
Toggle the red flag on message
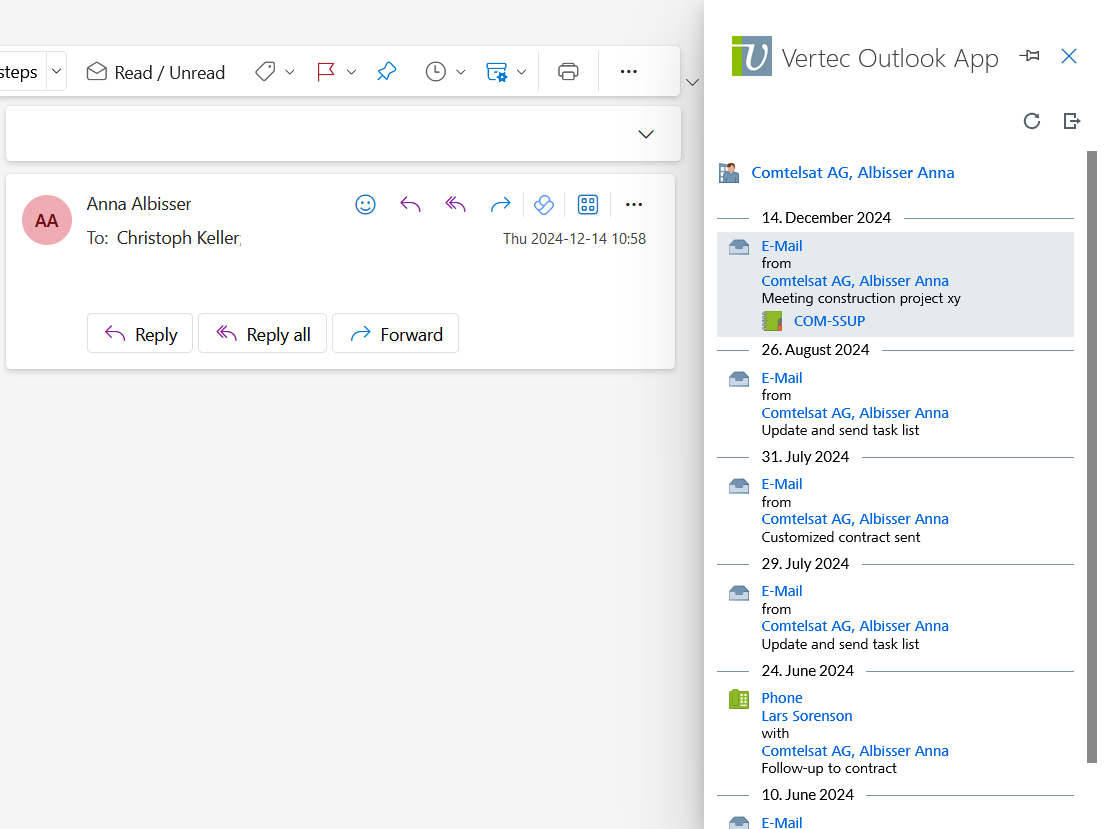pos(325,72)
